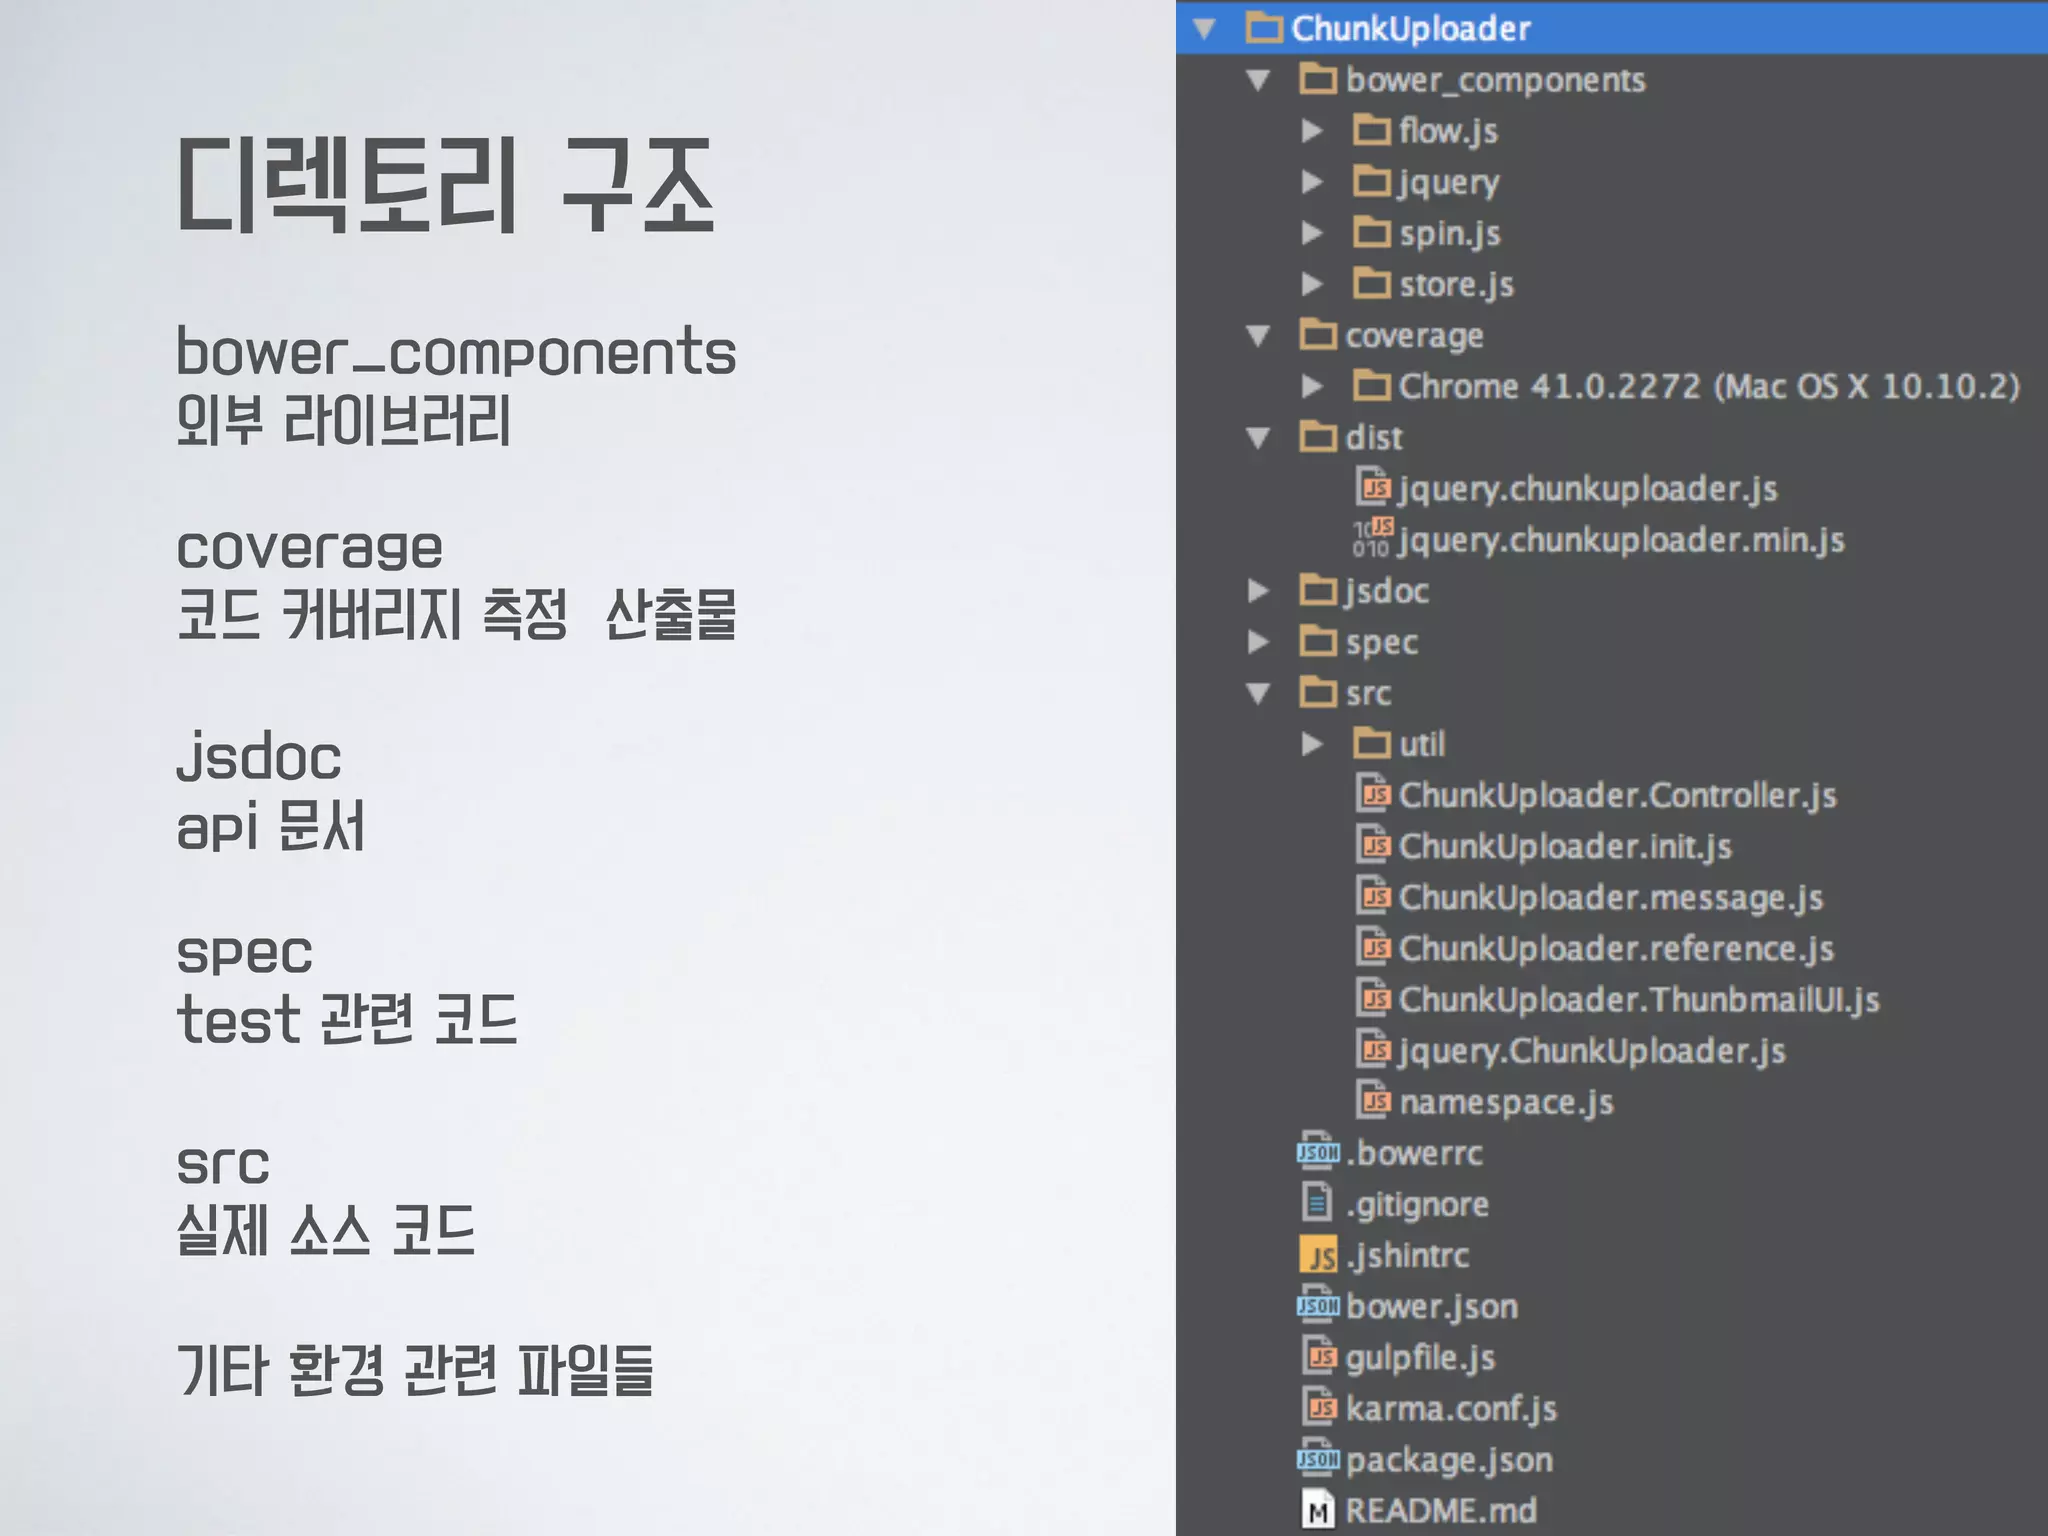The image size is (2048, 1536).
Task: Expand the Chrome 41.0.2272 folder arrow
Action: tap(1312, 386)
